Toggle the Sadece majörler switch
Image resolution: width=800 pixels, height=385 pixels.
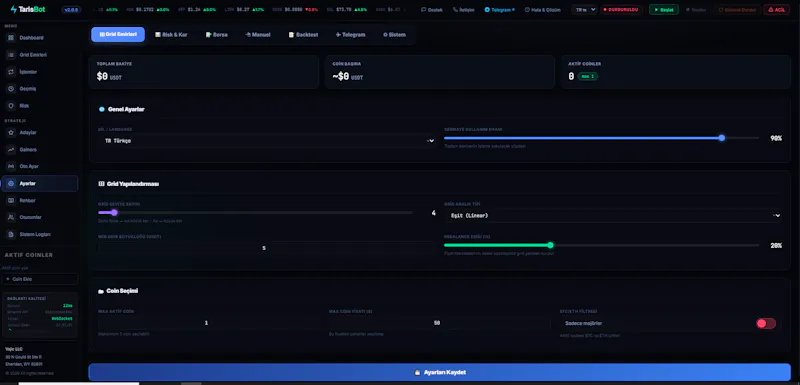[x=766, y=323]
